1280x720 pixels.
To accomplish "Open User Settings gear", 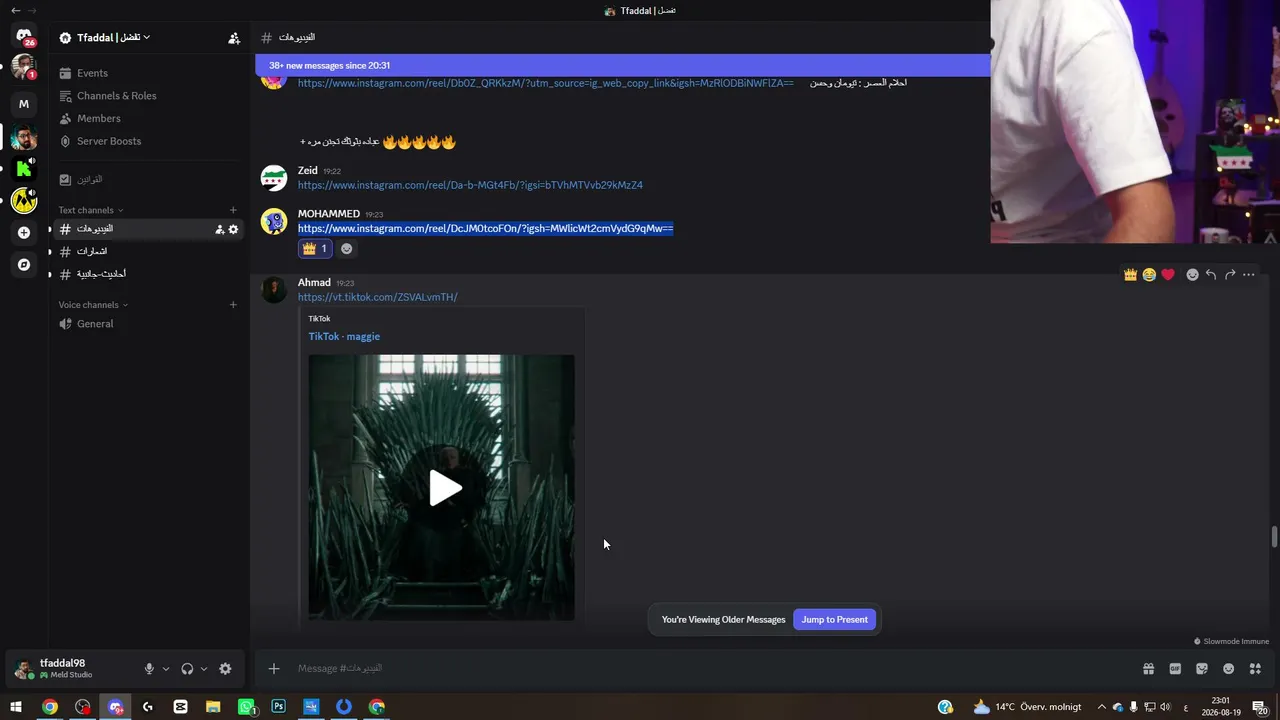I will (x=225, y=669).
